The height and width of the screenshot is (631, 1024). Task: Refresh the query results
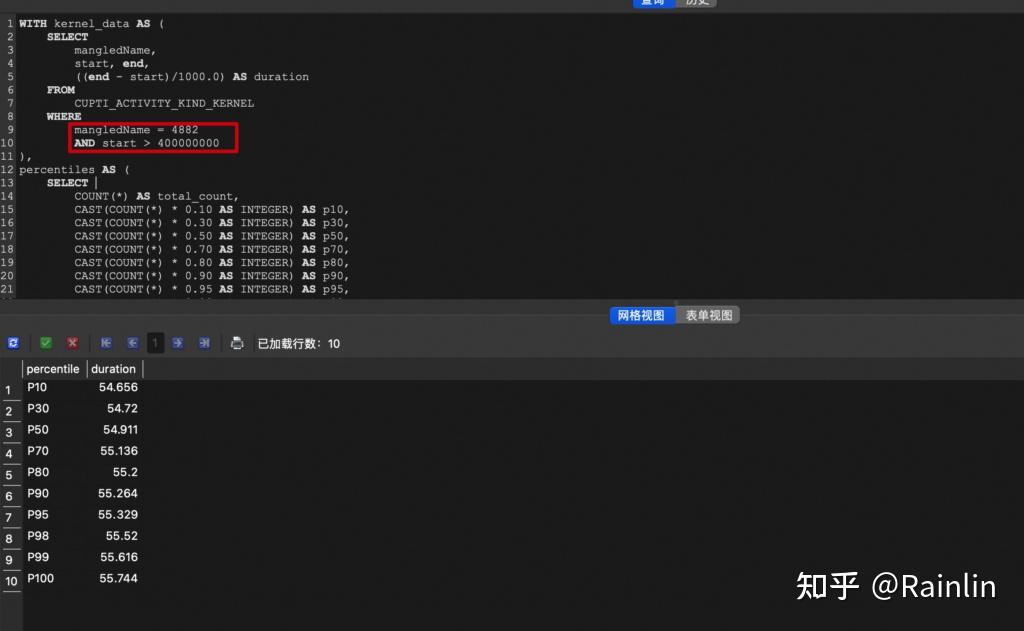click(x=13, y=342)
